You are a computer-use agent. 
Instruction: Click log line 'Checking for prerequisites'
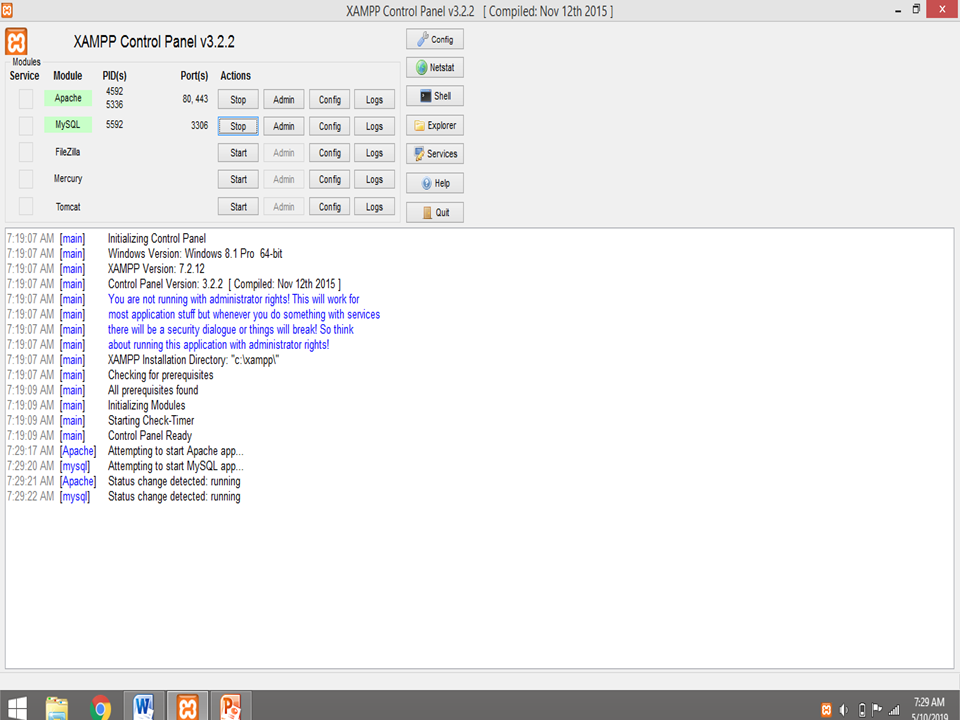(x=160, y=375)
